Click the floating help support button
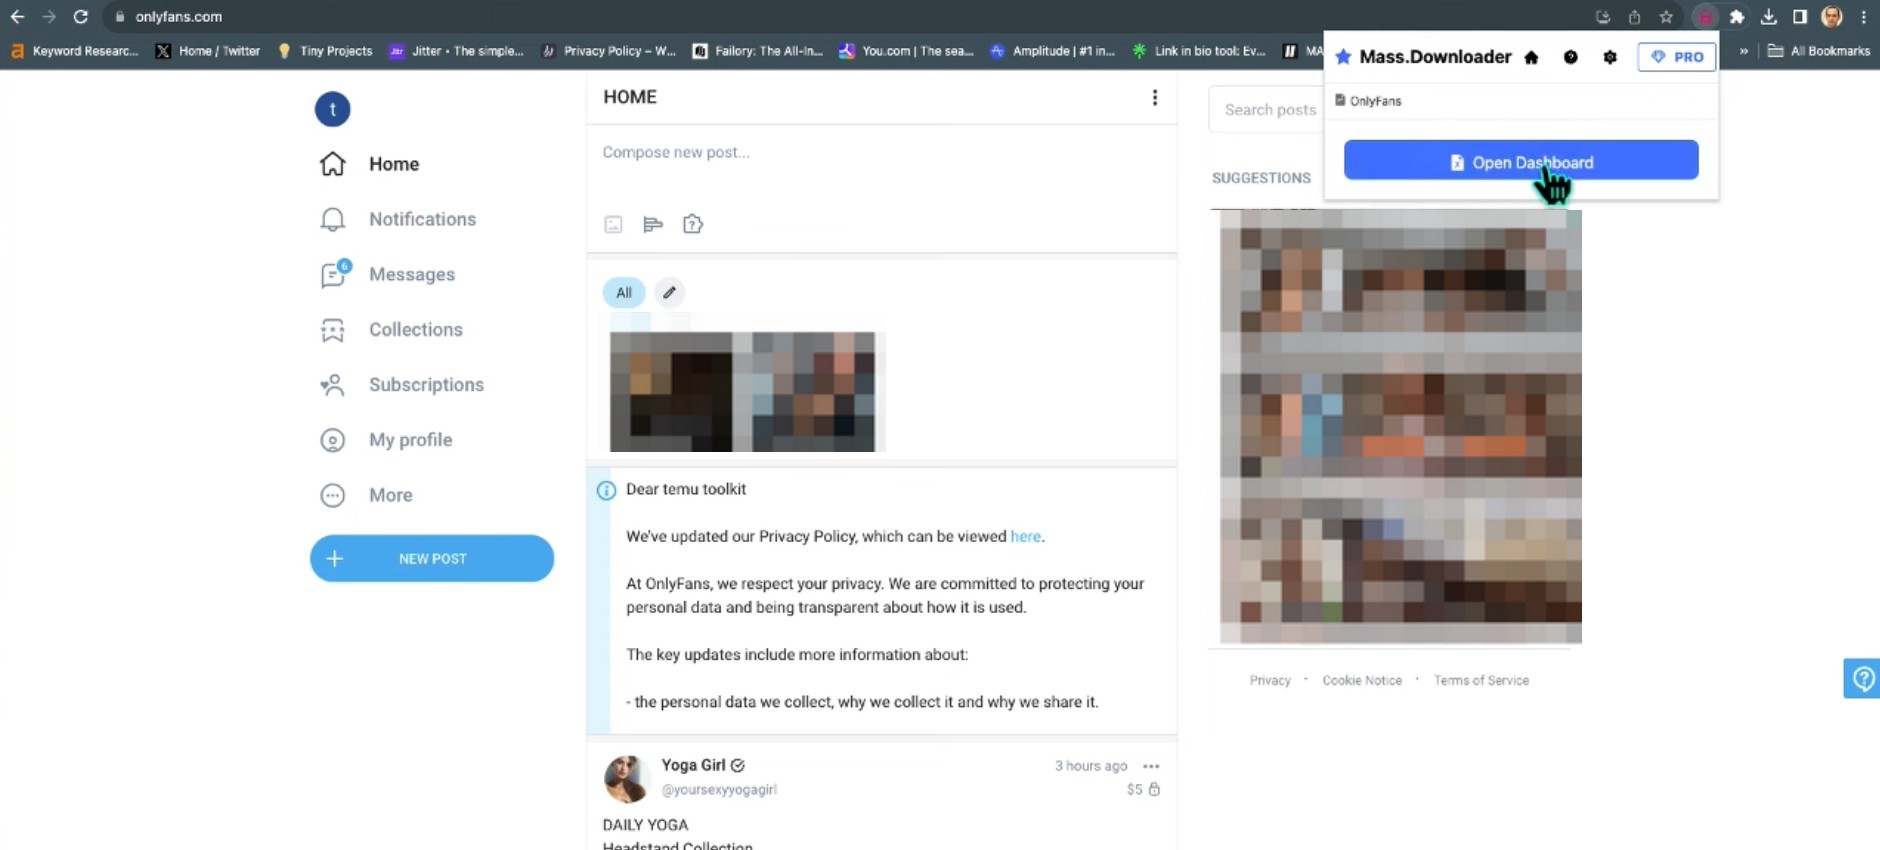1880x850 pixels. tap(1862, 678)
